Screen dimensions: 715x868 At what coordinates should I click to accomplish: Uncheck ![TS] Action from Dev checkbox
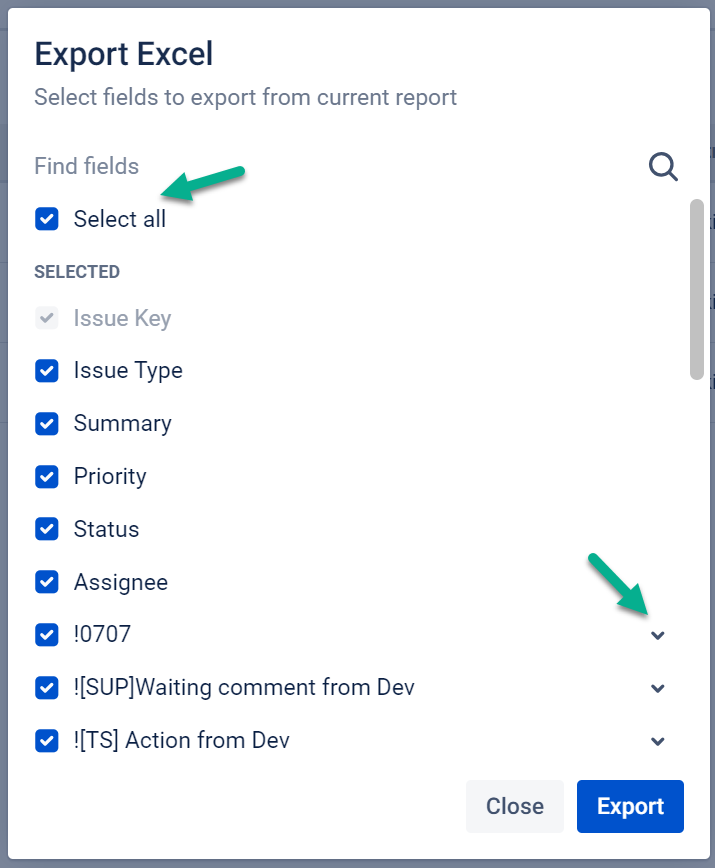pyautogui.click(x=47, y=741)
